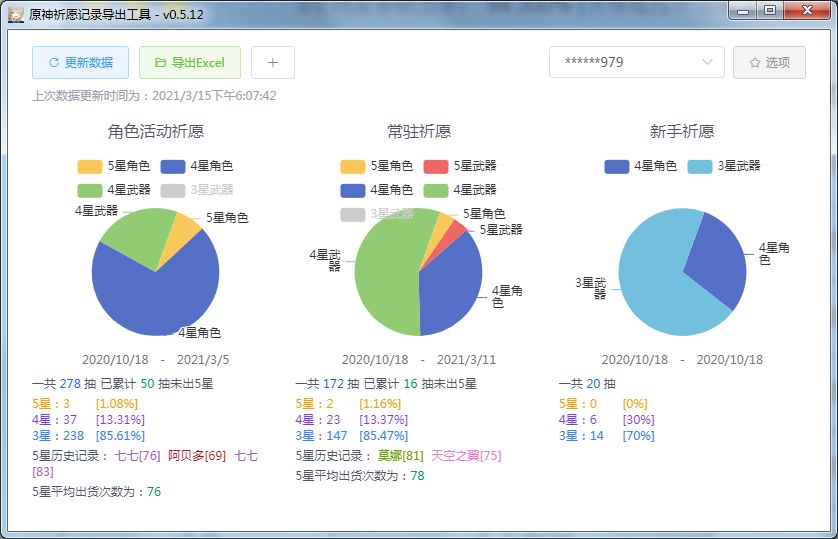Click the 莫娜[81] history record

click(400, 456)
